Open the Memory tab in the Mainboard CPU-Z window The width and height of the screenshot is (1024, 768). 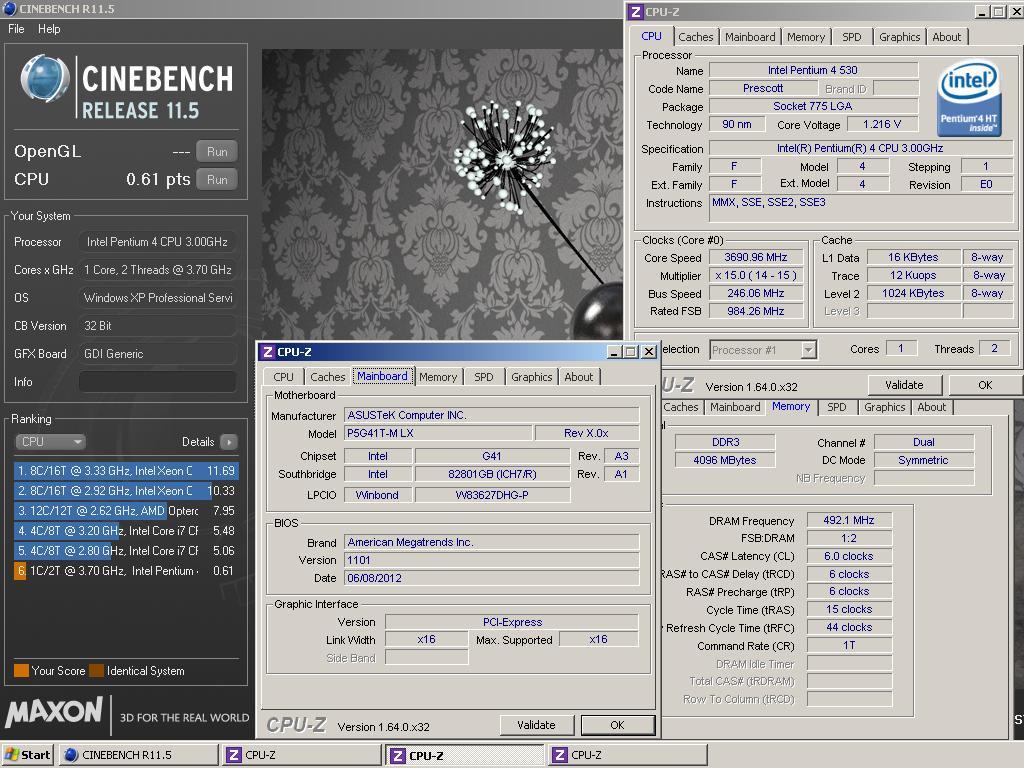click(438, 377)
